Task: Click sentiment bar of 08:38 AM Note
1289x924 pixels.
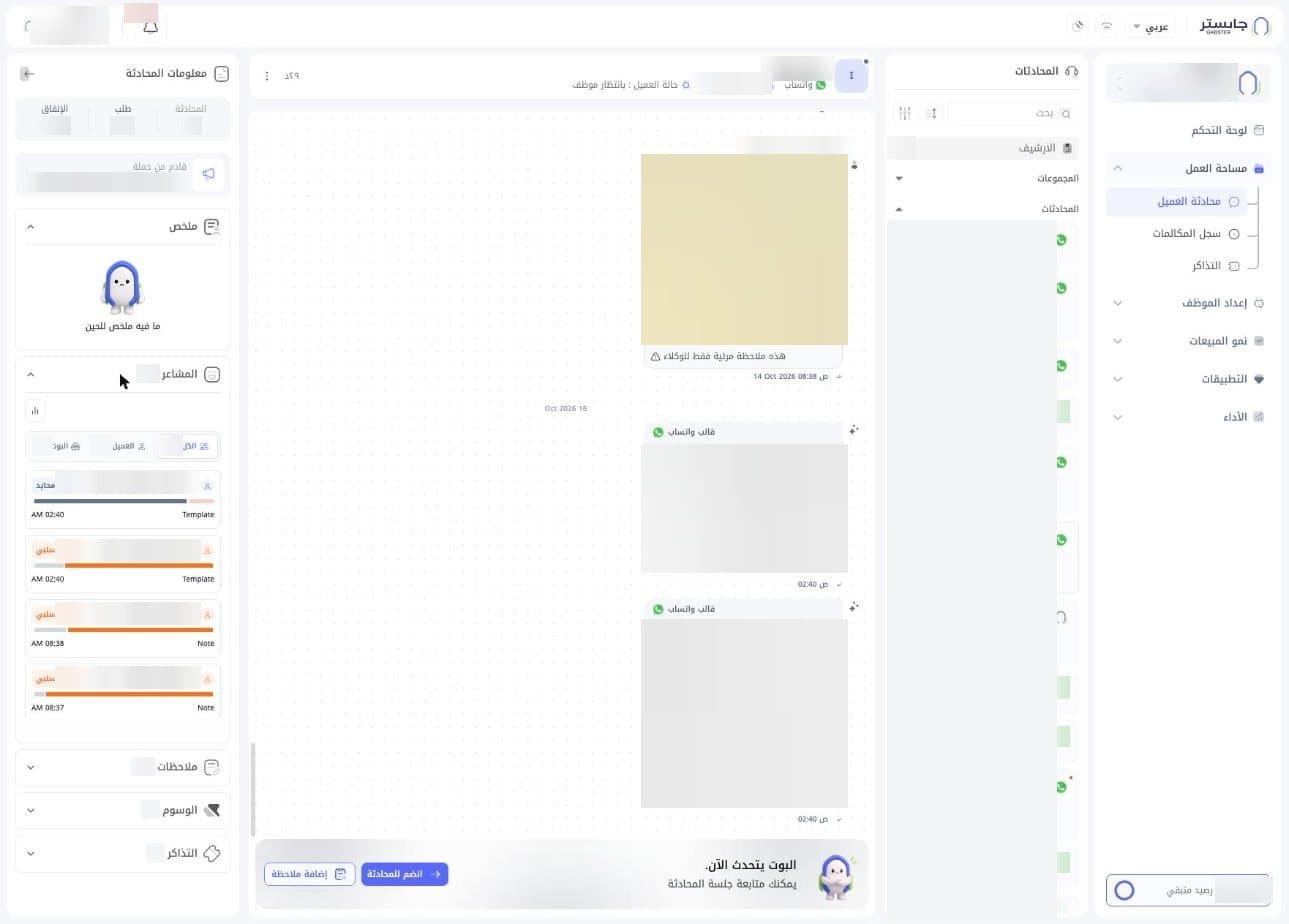Action: (123, 628)
